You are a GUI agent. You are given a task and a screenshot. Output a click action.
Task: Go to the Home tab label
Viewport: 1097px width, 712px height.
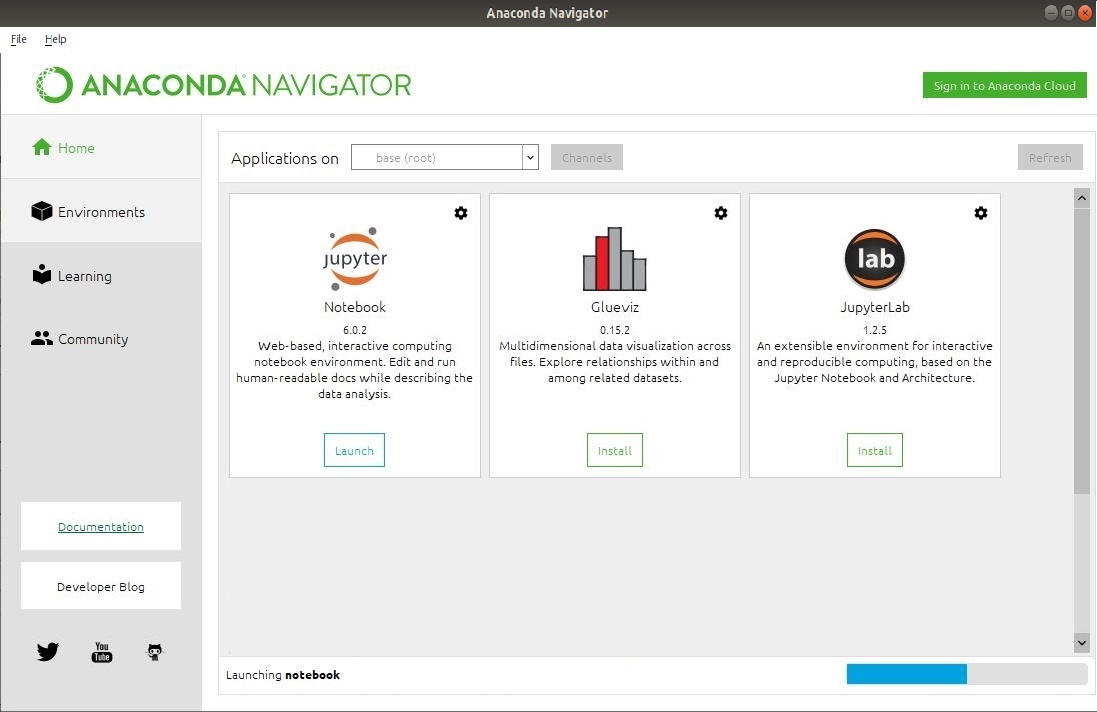point(76,148)
